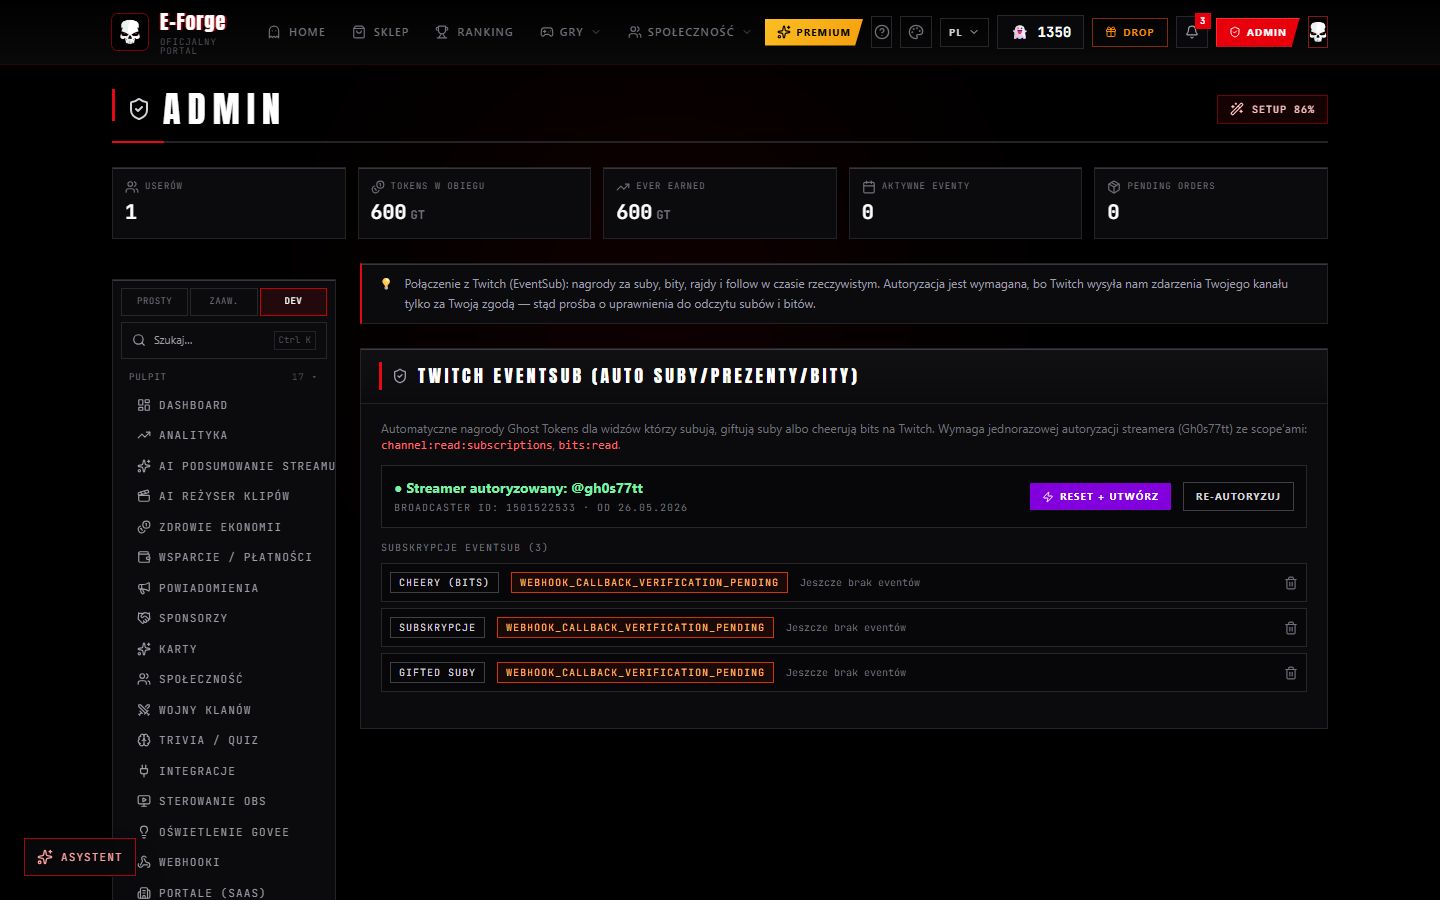Viewport: 1440px width, 900px height.
Task: Click the Broadcaster ID 1501522533 text
Action: (485, 508)
